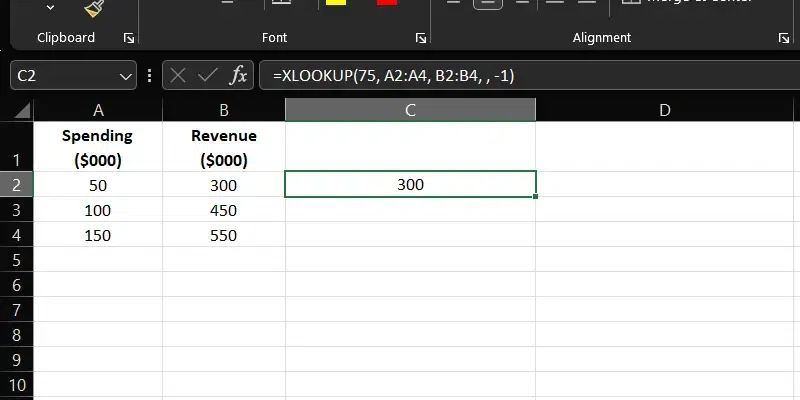Open the Paste options chevron in Clipboard
800x400 pixels.
(x=50, y=7)
